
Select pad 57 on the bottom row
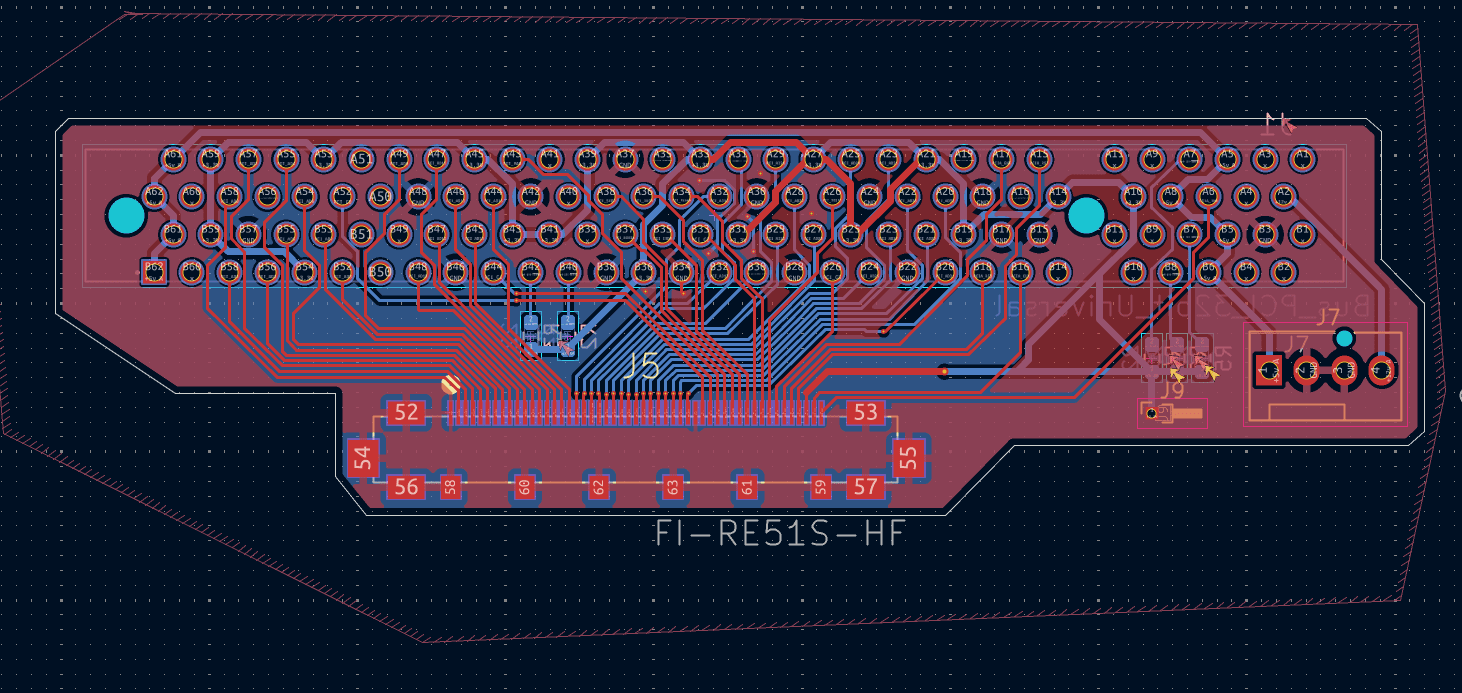[x=865, y=487]
